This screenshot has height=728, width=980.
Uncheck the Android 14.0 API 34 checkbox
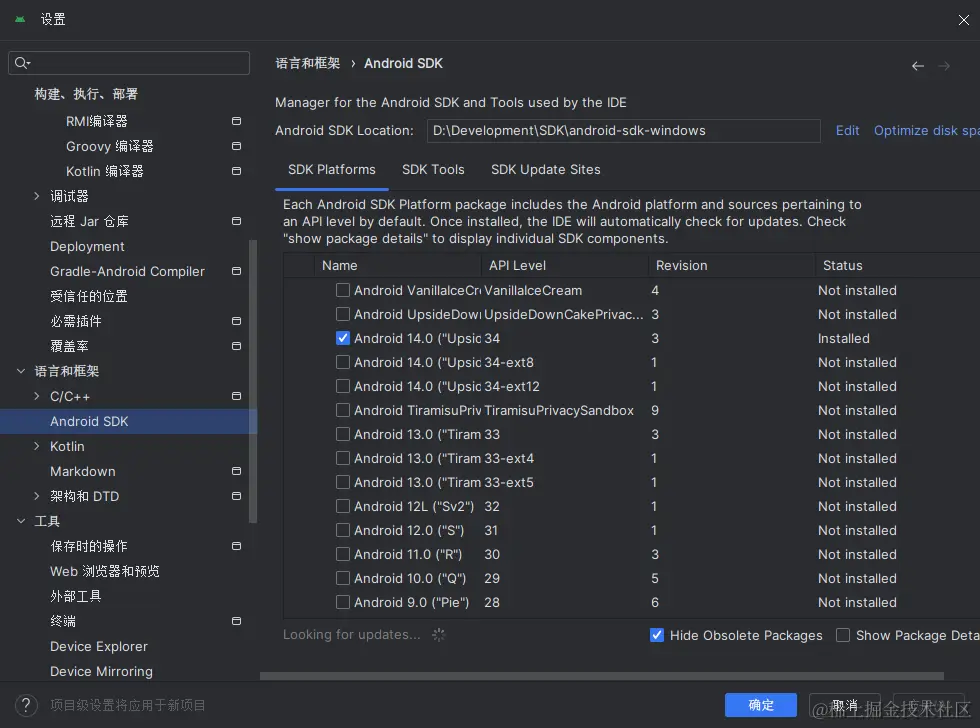(343, 339)
